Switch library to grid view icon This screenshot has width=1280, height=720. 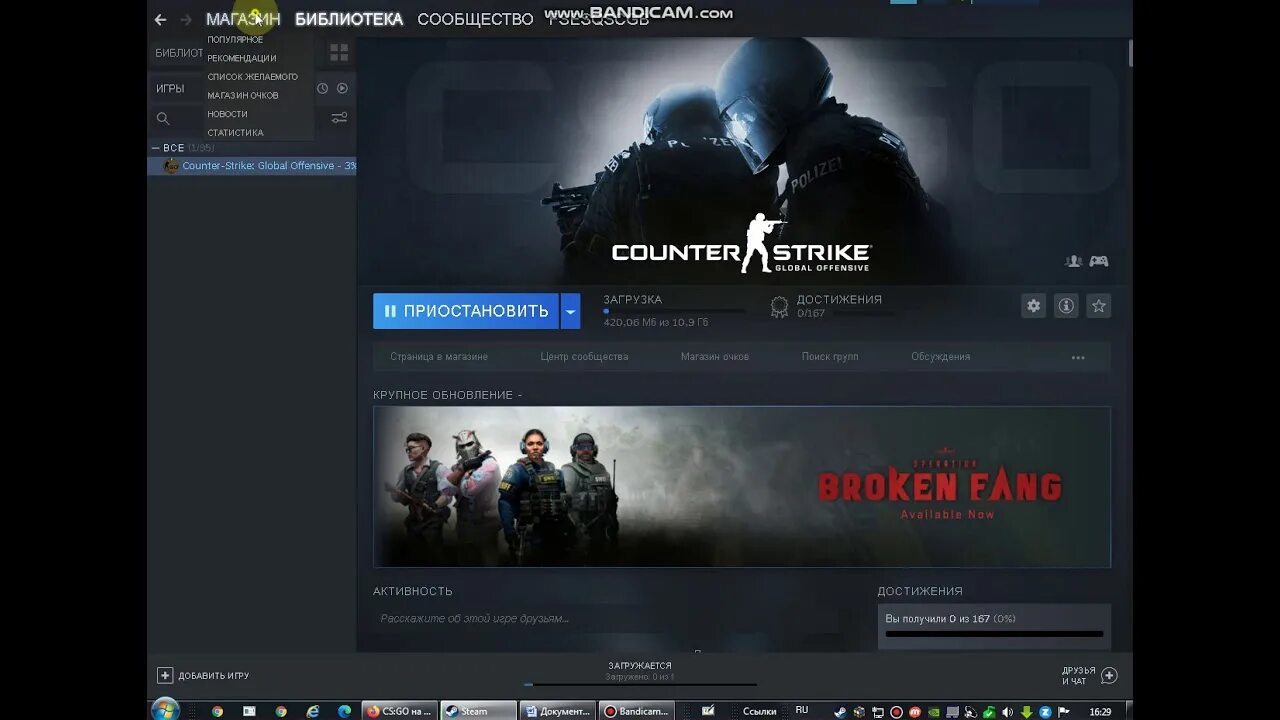(x=339, y=52)
